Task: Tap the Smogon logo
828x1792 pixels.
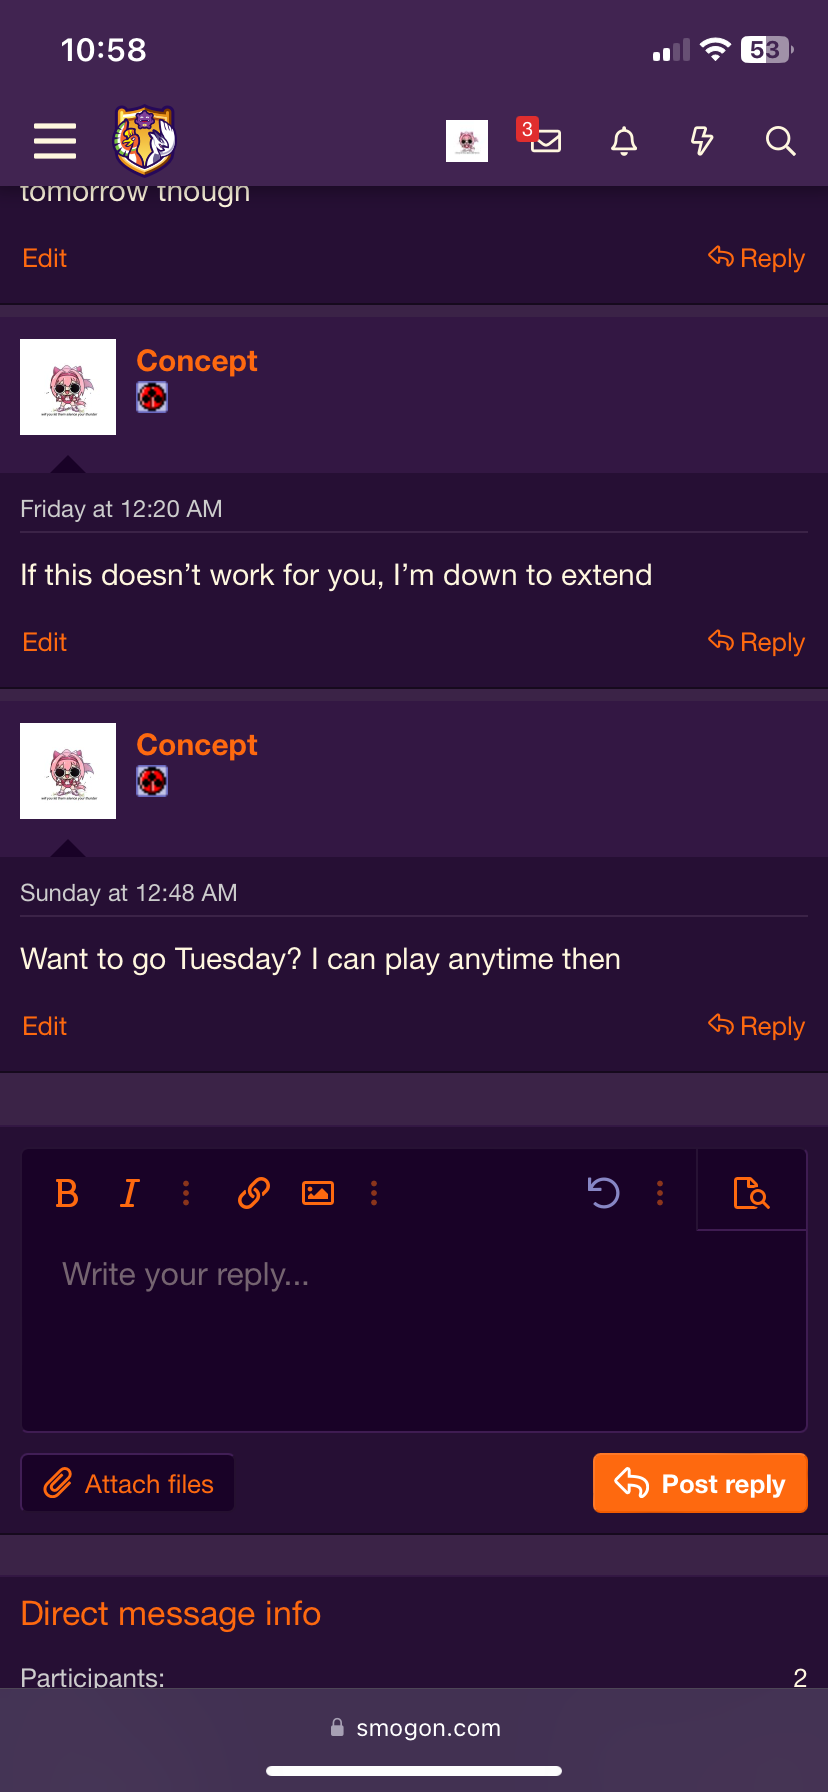Action: point(145,141)
